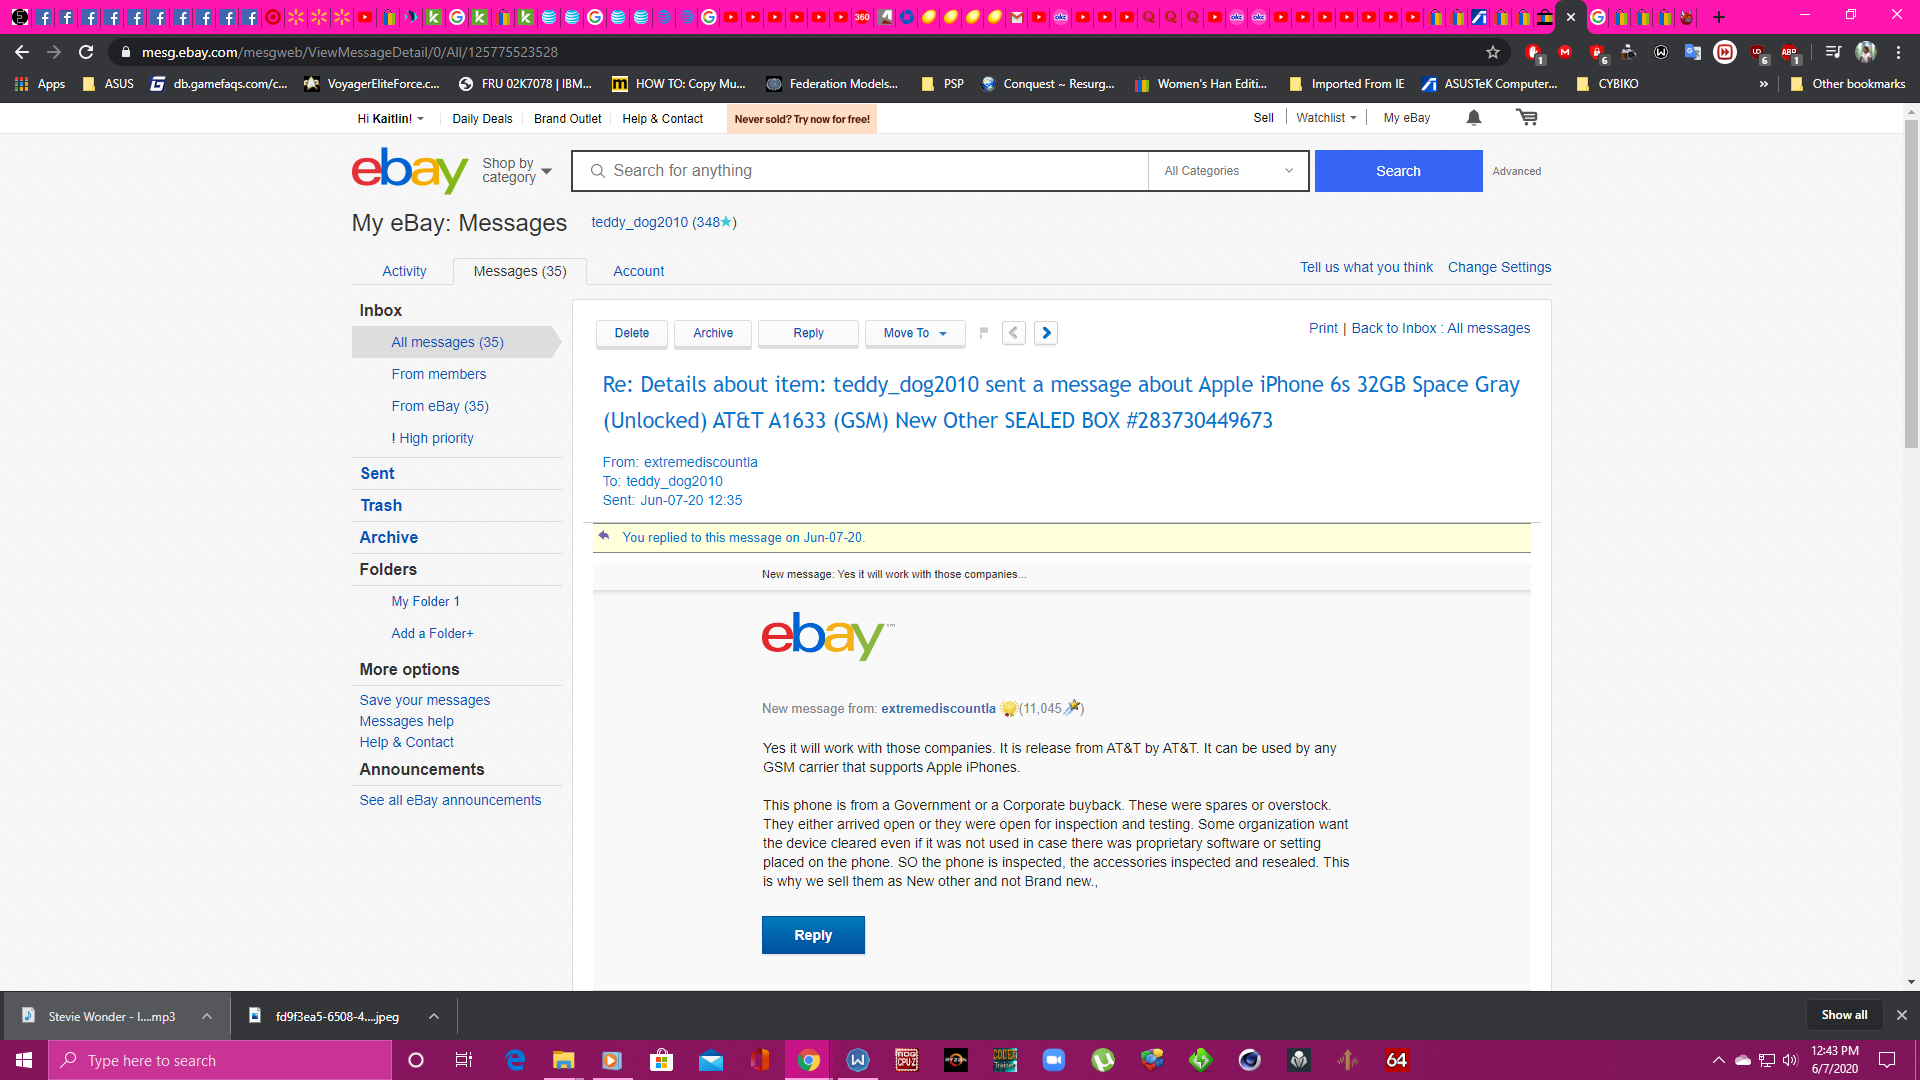This screenshot has height=1080, width=1920.
Task: Reload the page in Chrome
Action: pos(86,52)
